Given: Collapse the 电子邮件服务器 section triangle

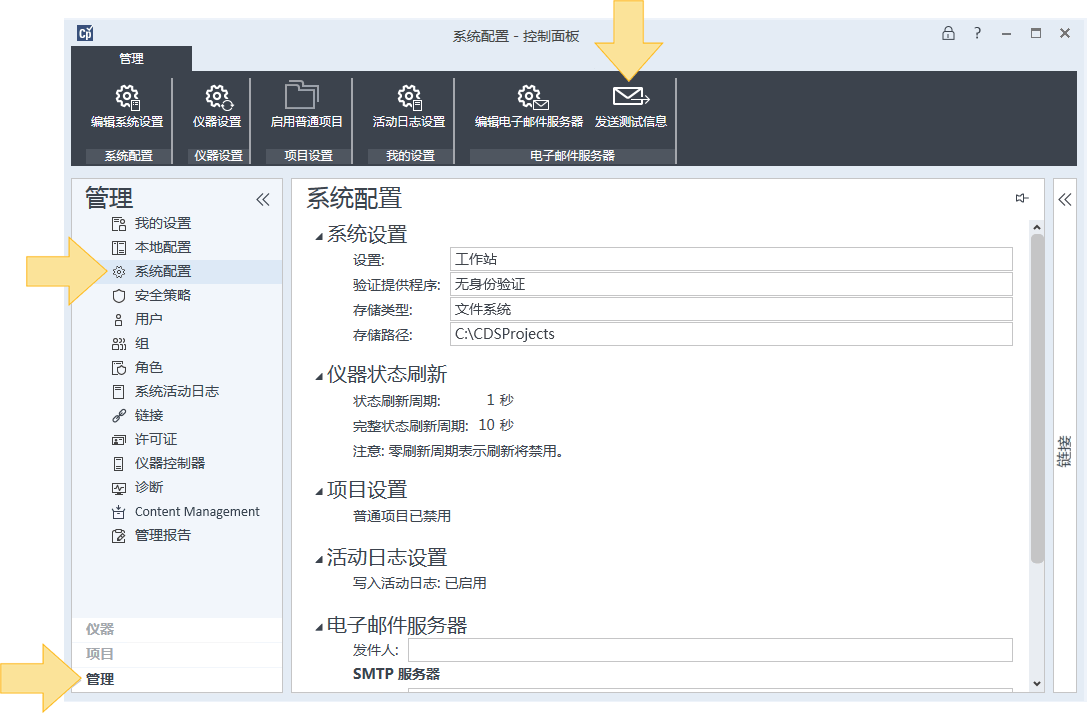Looking at the screenshot, I should coord(319,628).
